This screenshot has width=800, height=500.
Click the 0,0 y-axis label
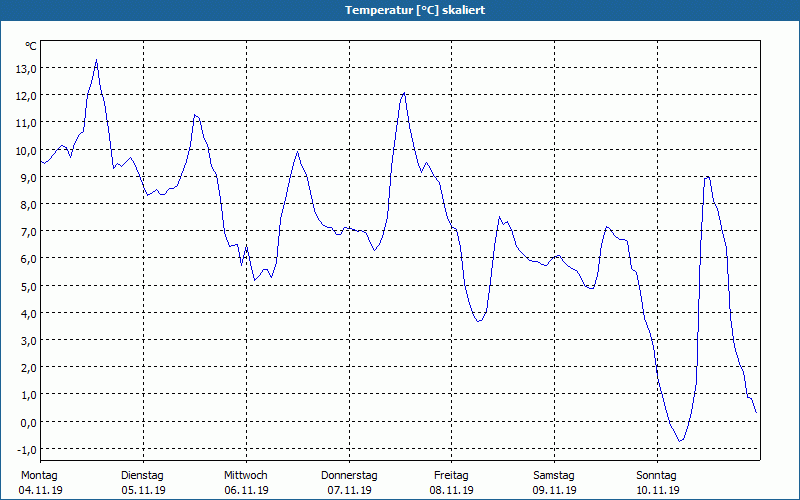(28, 422)
